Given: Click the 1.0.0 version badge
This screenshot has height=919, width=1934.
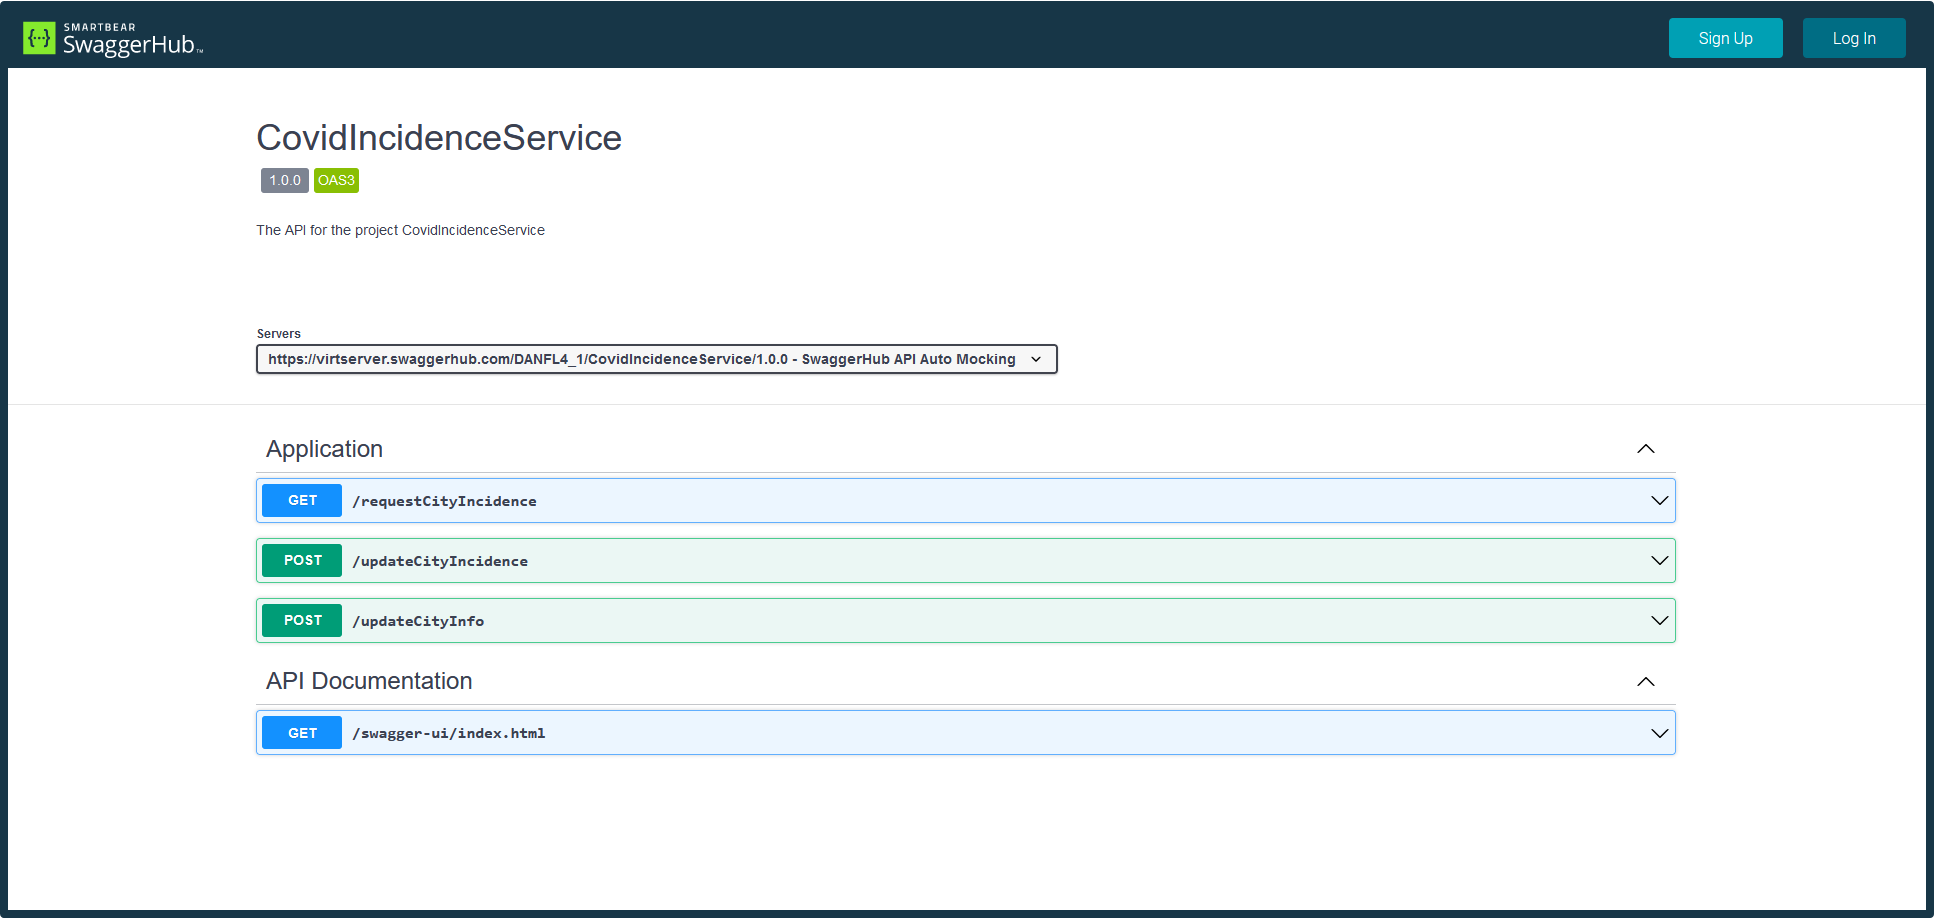Looking at the screenshot, I should pos(285,180).
